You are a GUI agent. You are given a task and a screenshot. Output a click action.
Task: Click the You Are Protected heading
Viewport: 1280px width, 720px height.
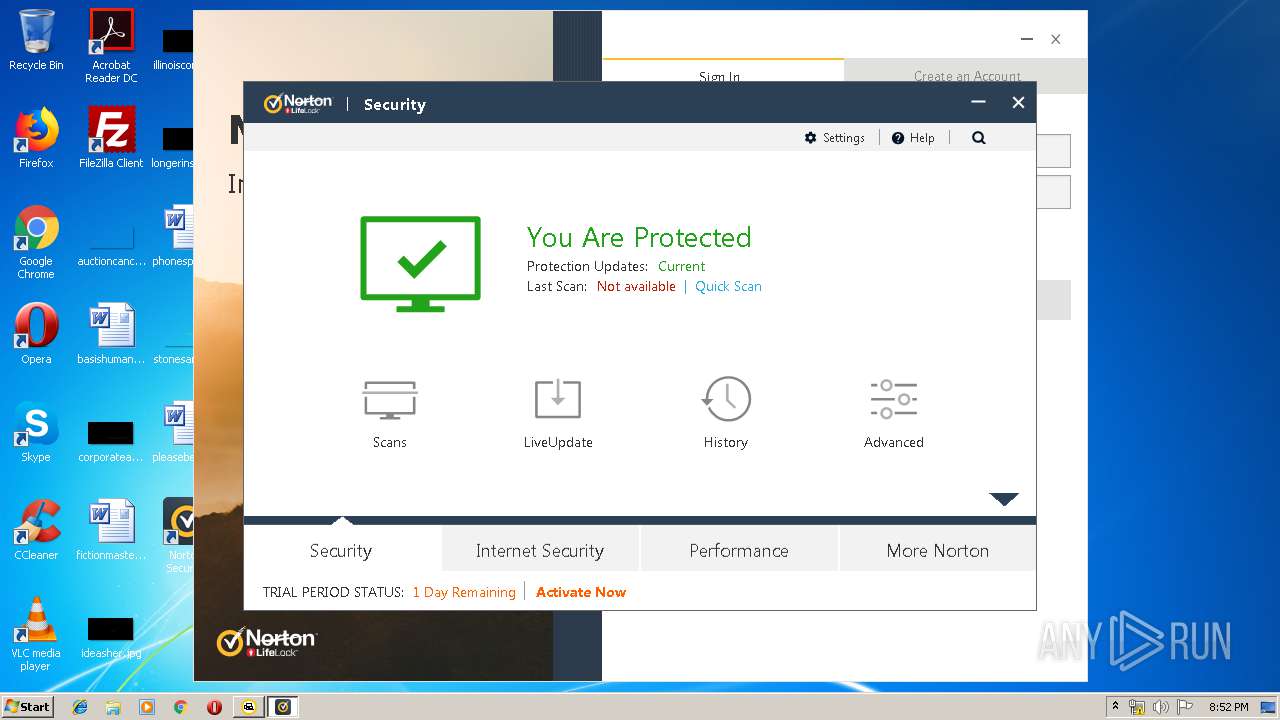pyautogui.click(x=639, y=237)
